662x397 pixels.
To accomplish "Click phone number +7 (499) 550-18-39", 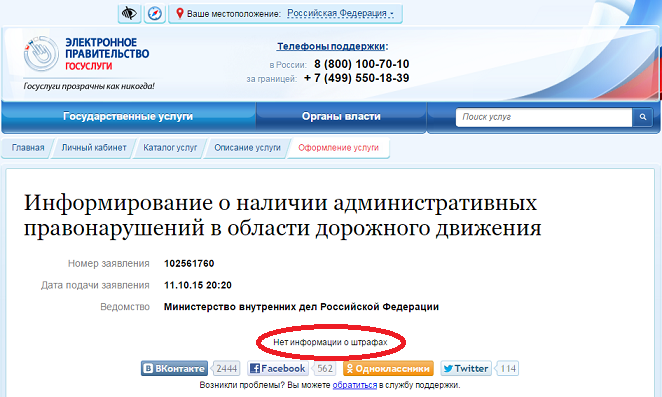I will point(356,78).
